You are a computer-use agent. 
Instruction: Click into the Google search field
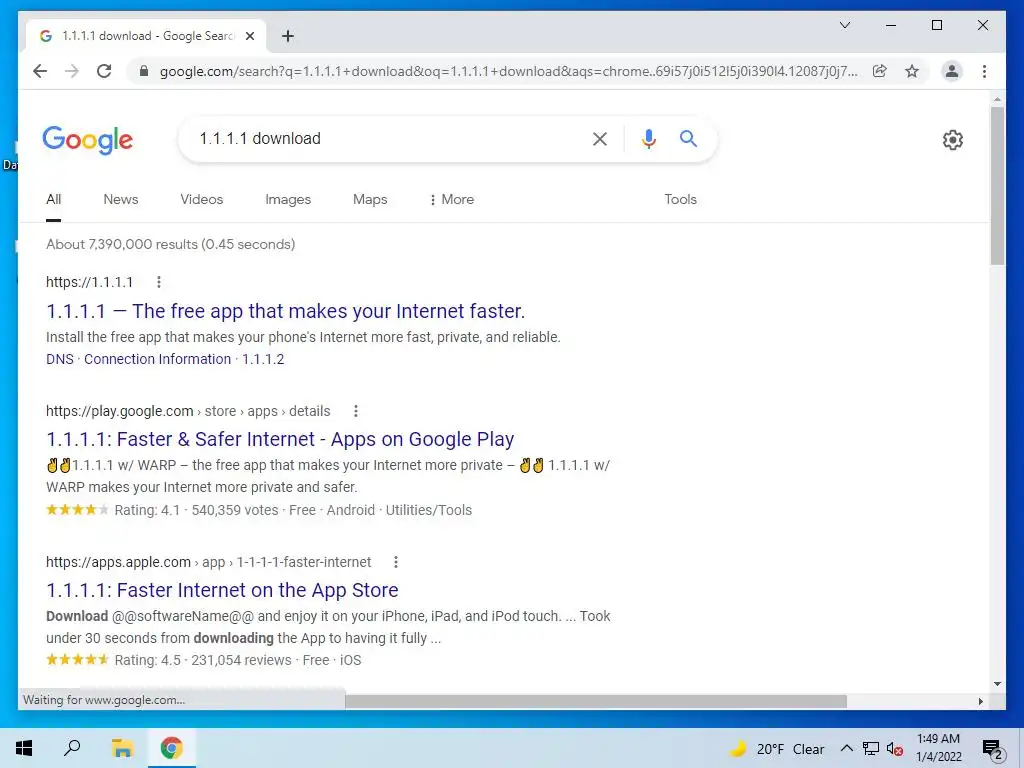coord(385,138)
